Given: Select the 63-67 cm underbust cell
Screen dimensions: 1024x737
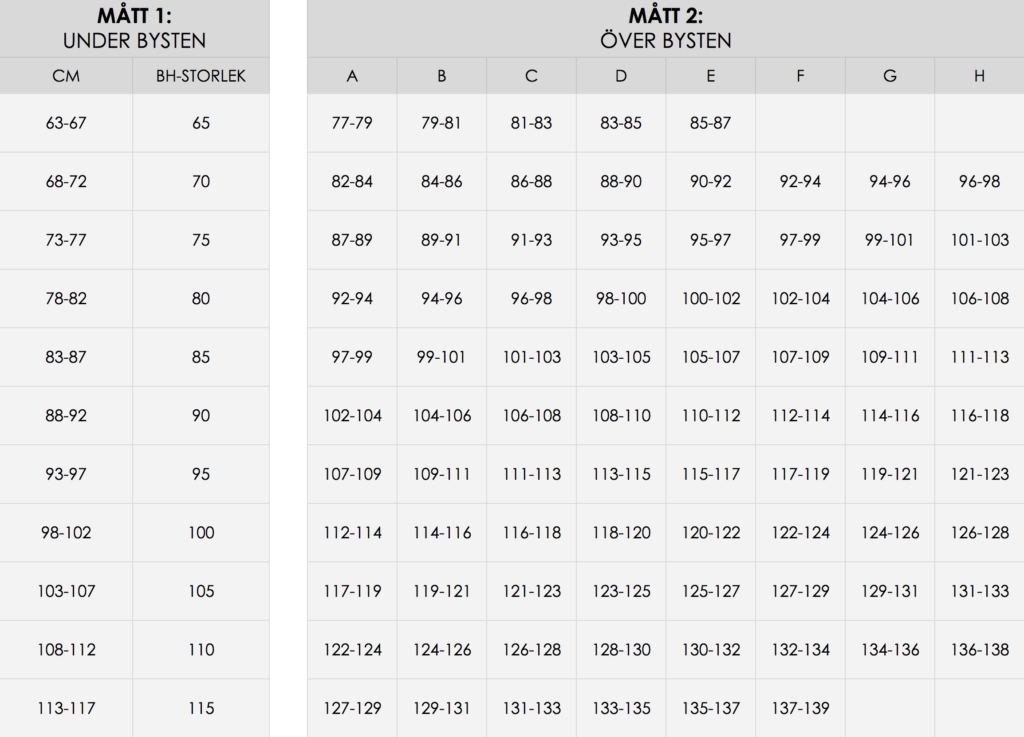Looking at the screenshot, I should tap(66, 123).
